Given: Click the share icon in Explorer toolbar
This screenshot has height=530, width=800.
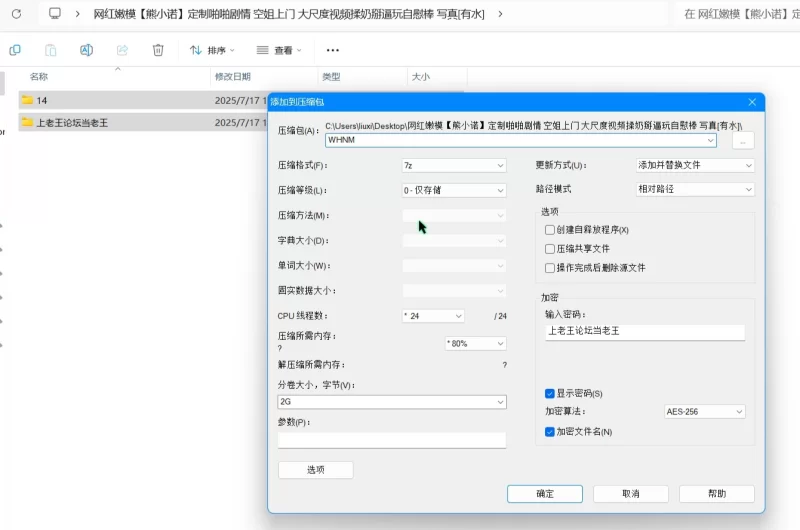Looking at the screenshot, I should [122, 50].
